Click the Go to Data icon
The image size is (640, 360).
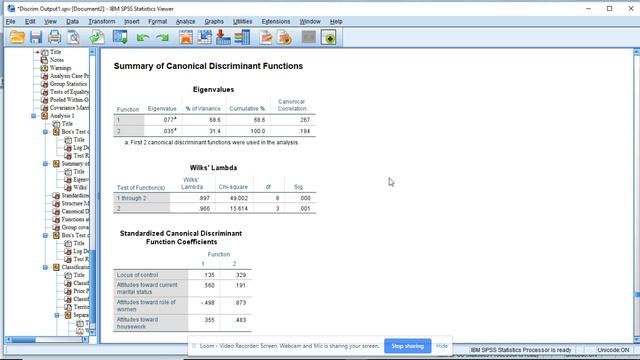coord(186,37)
